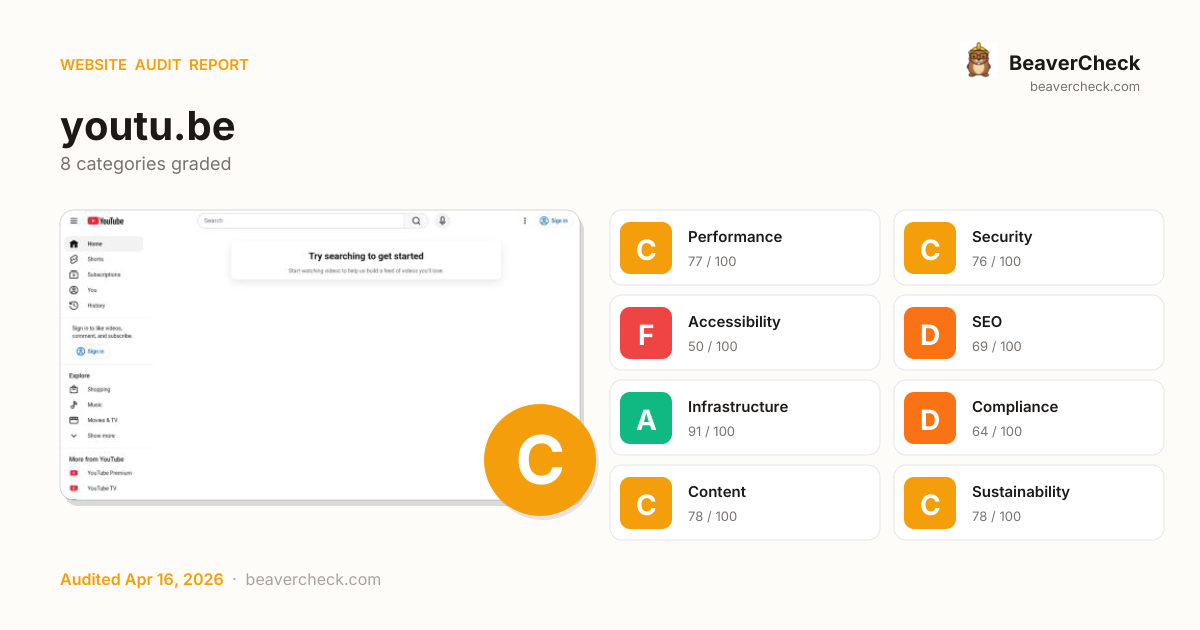Select the Performance grade C badge

(x=646, y=248)
